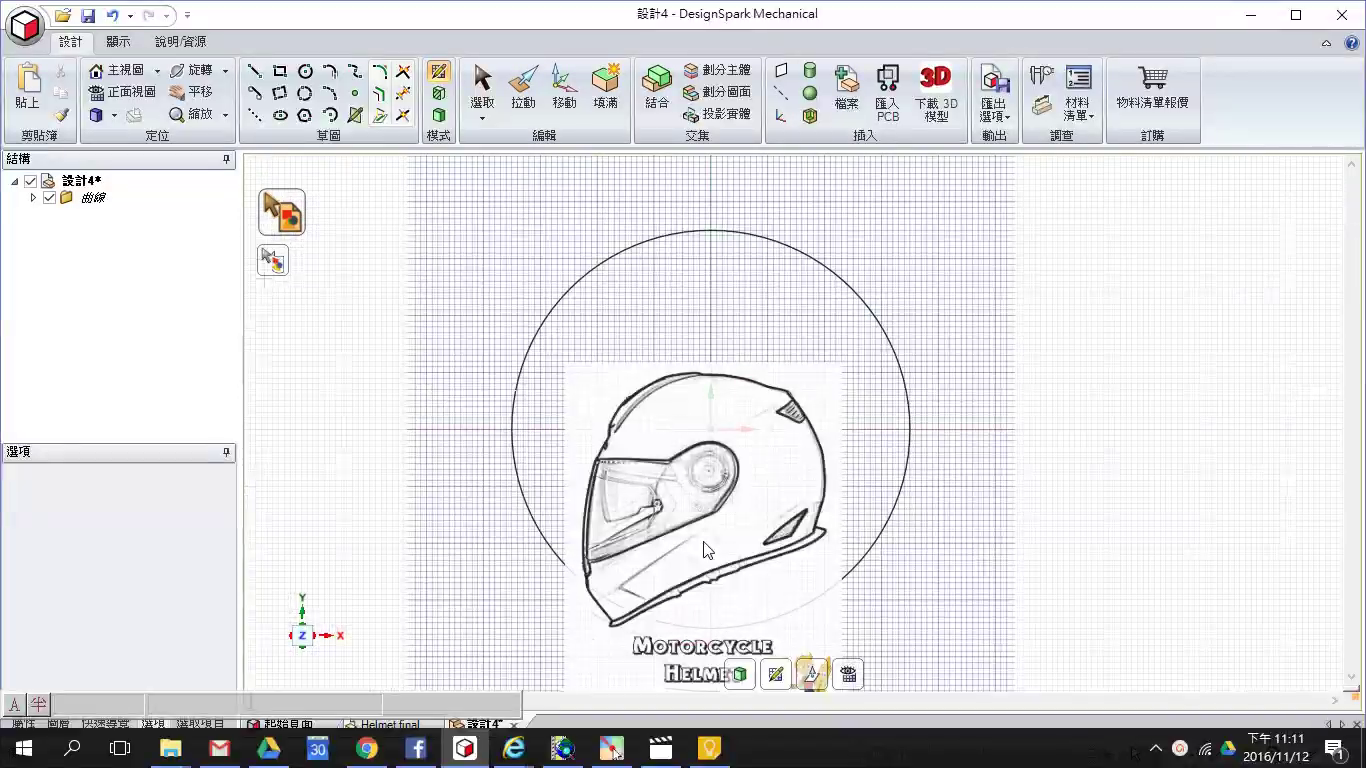Open File Explorer from taskbar

(x=171, y=748)
